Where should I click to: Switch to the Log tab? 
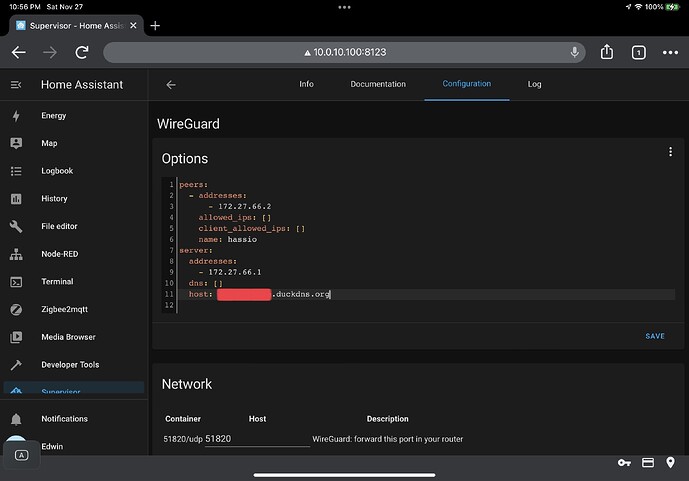(x=534, y=84)
